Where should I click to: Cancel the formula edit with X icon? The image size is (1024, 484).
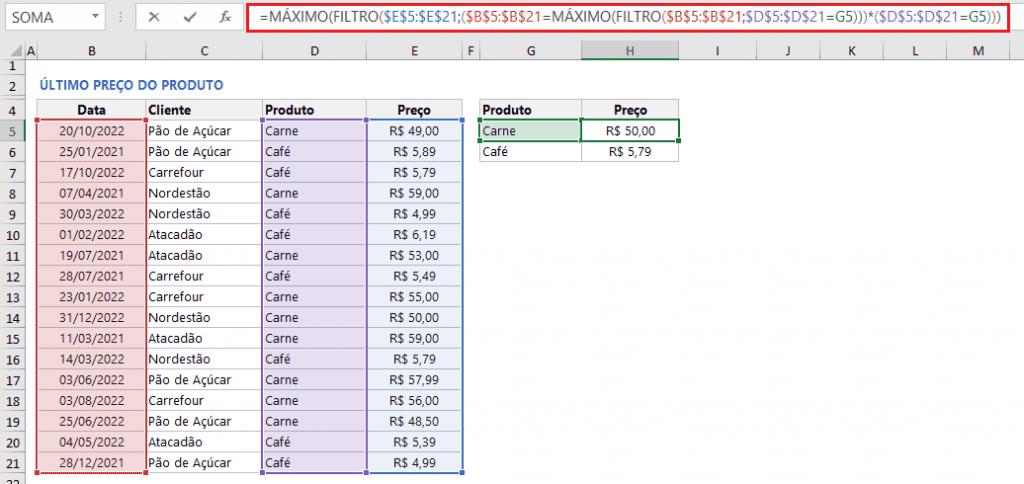coord(154,17)
